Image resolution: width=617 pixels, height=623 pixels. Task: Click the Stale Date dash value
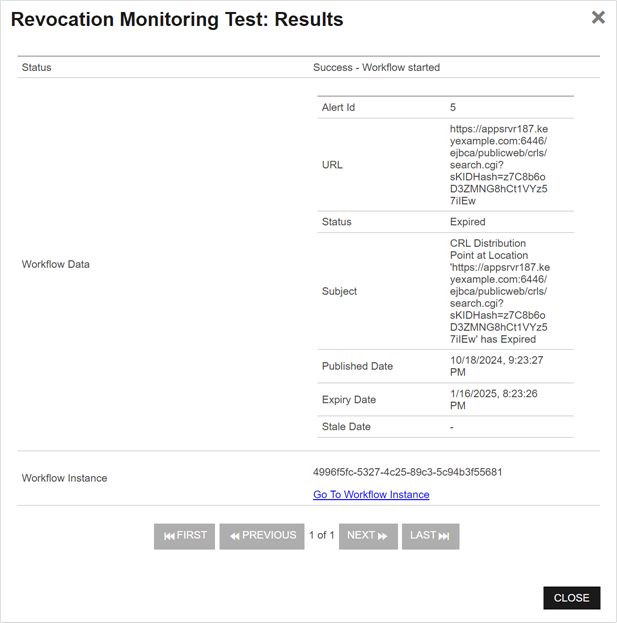point(452,427)
